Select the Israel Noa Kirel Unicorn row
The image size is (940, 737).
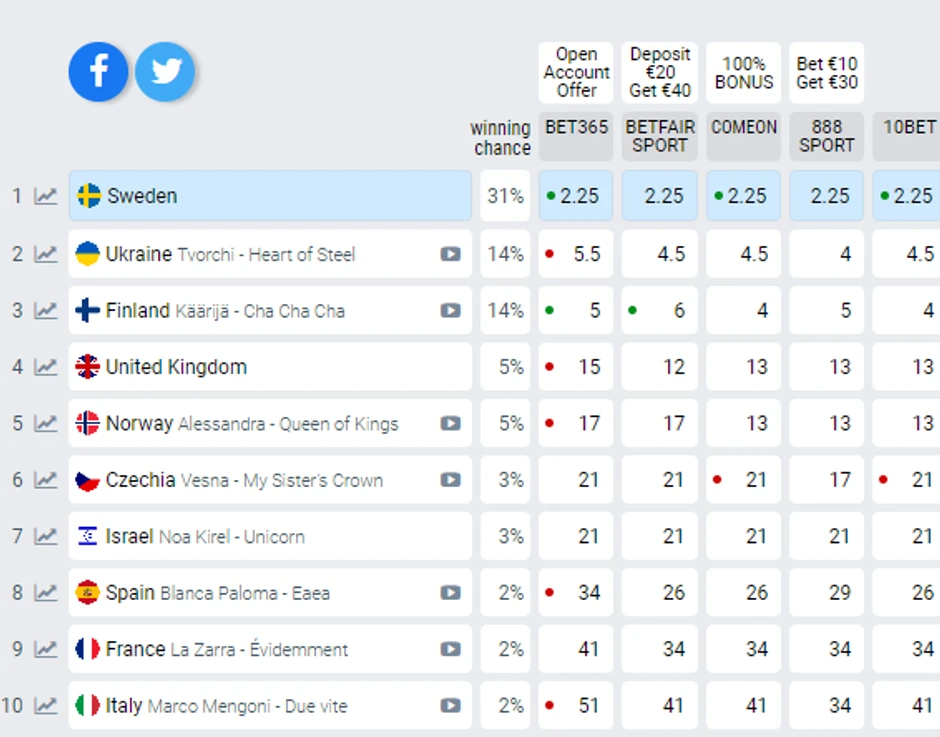(x=270, y=537)
